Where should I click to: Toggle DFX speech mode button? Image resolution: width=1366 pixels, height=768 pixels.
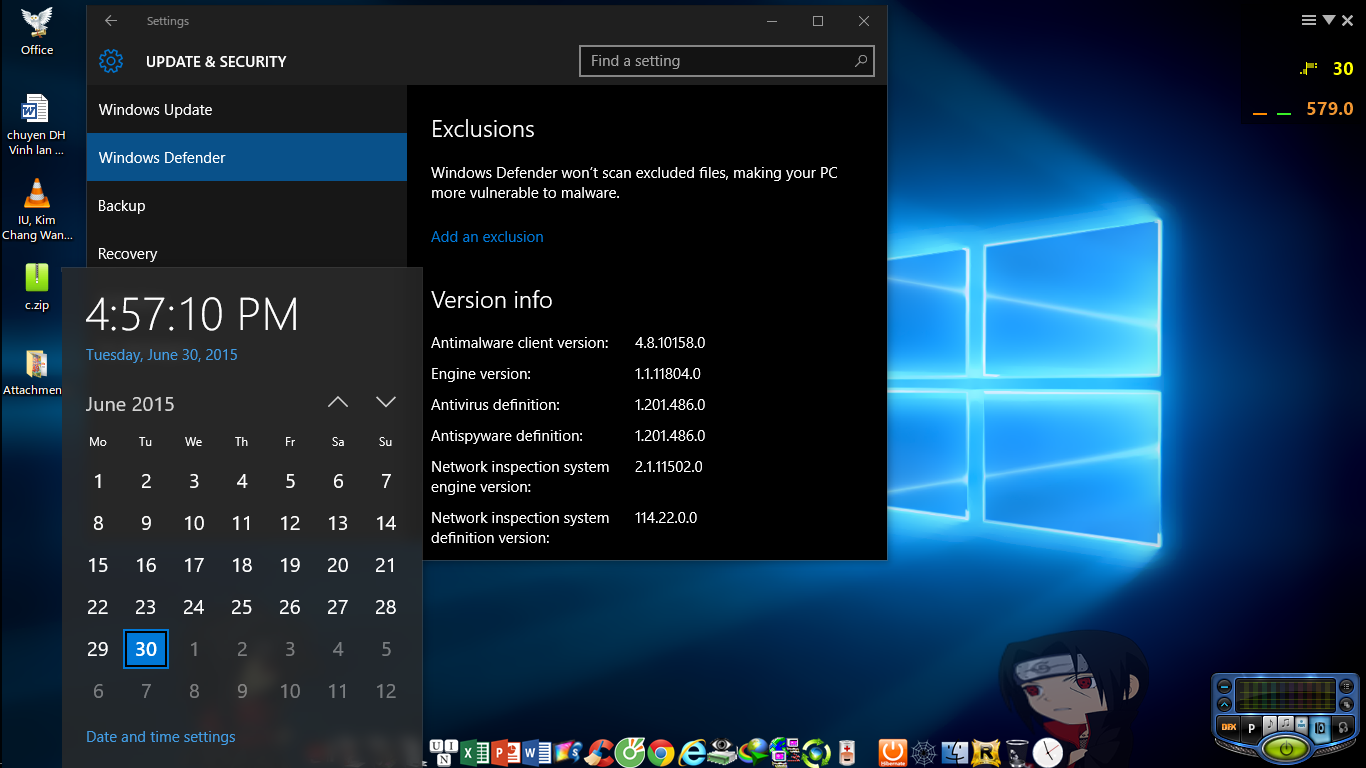(x=1302, y=725)
